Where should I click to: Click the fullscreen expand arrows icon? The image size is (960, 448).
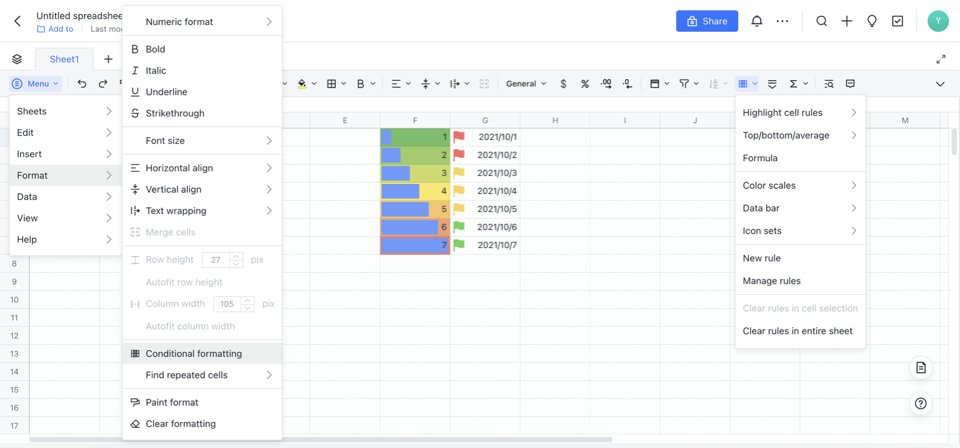941,59
